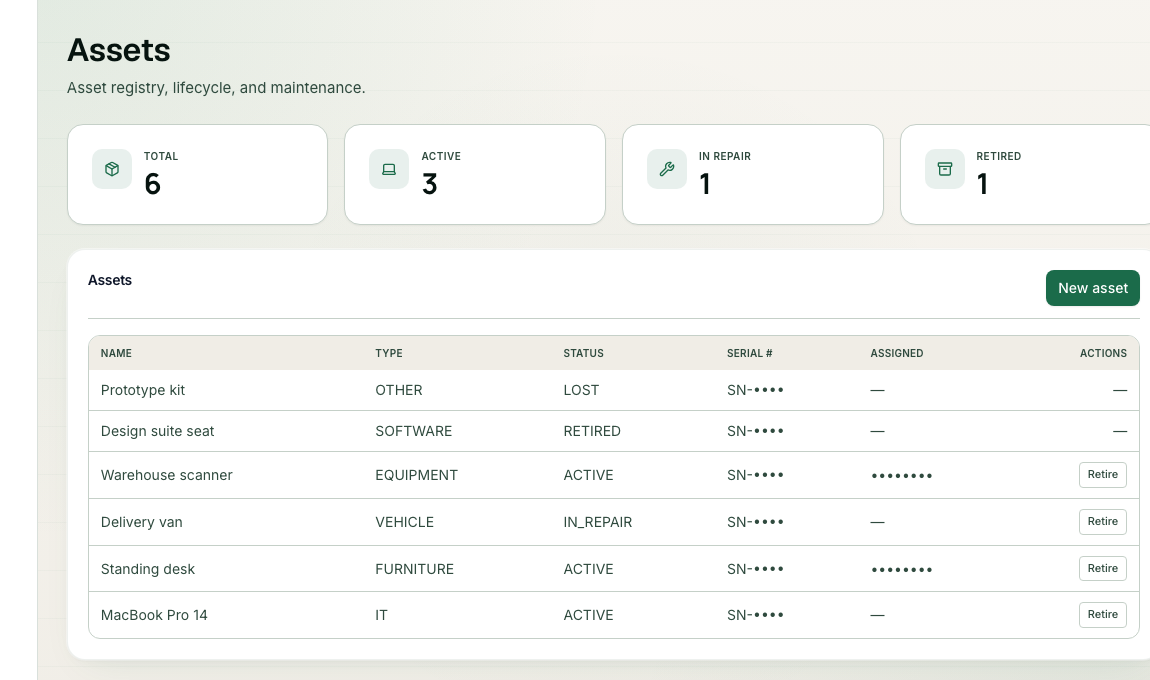Screen dimensions: 1150x680
Task: Click the ACTIVE count 3 value
Action: tap(430, 184)
